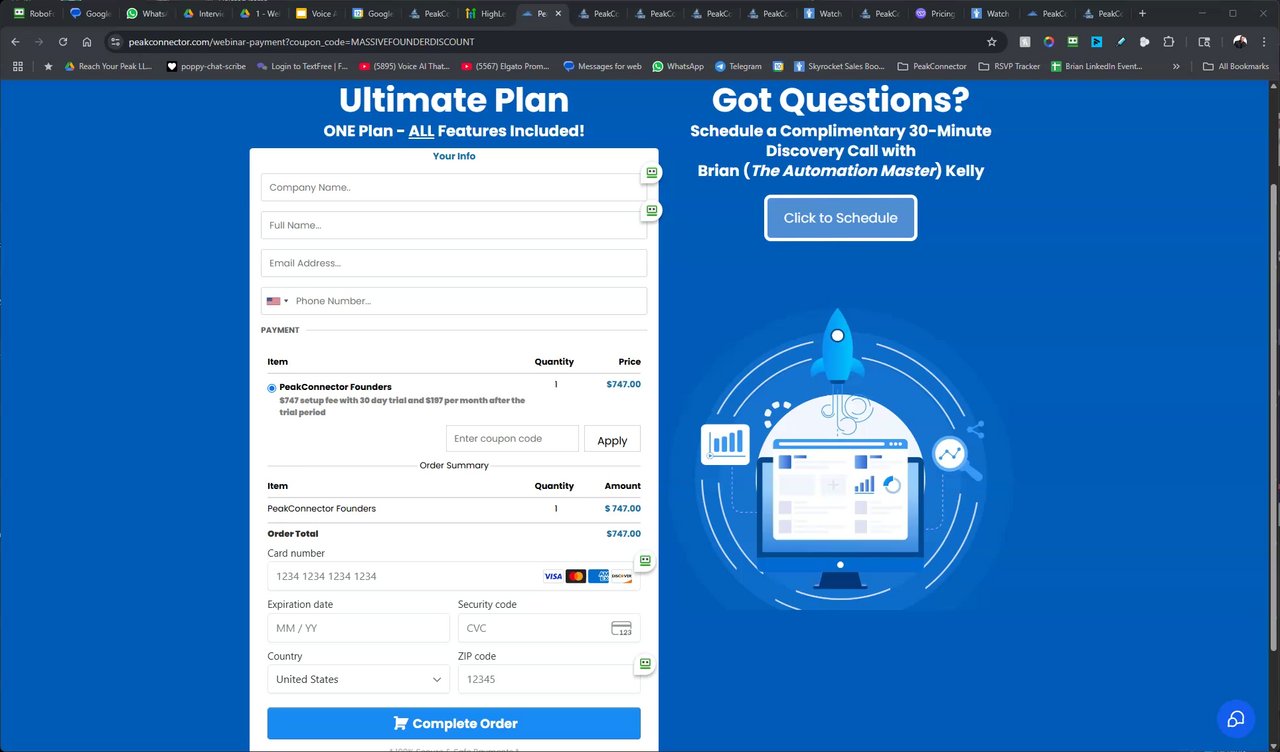The image size is (1280, 752).
Task: Open Brian LinkedIn Event bookmark
Action: (1096, 66)
